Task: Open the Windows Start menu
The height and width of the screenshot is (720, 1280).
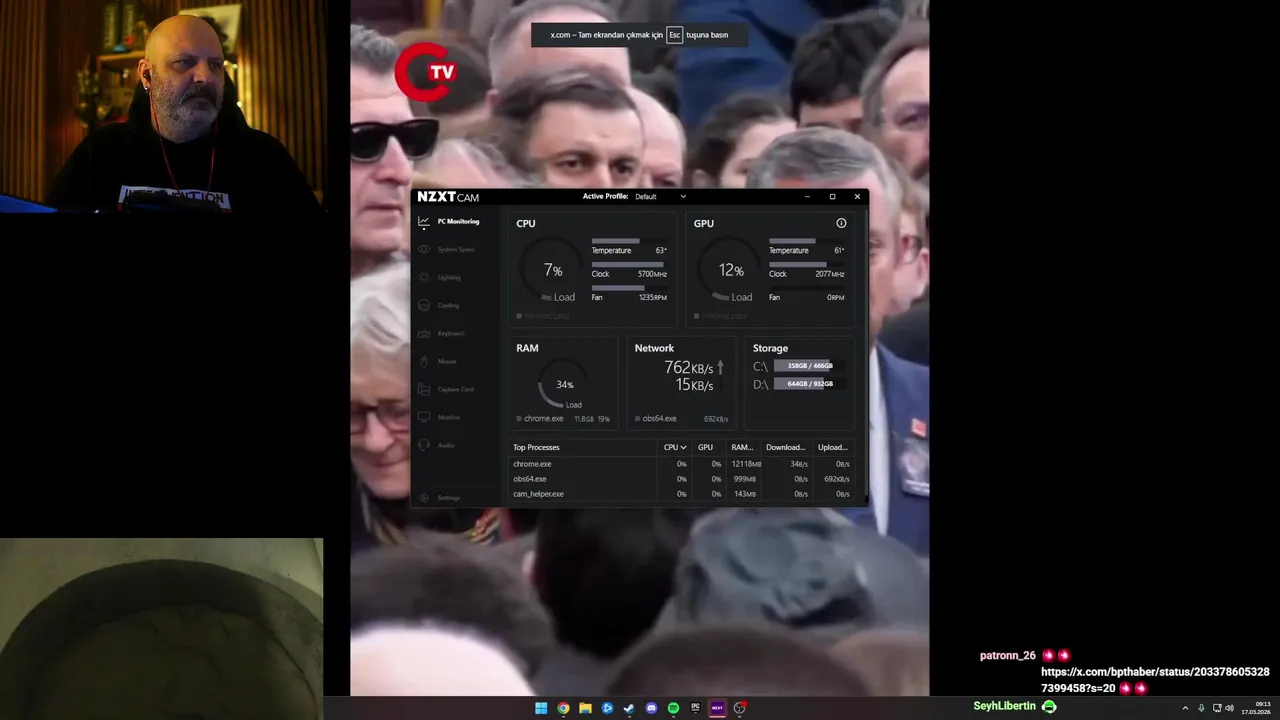Action: click(541, 708)
